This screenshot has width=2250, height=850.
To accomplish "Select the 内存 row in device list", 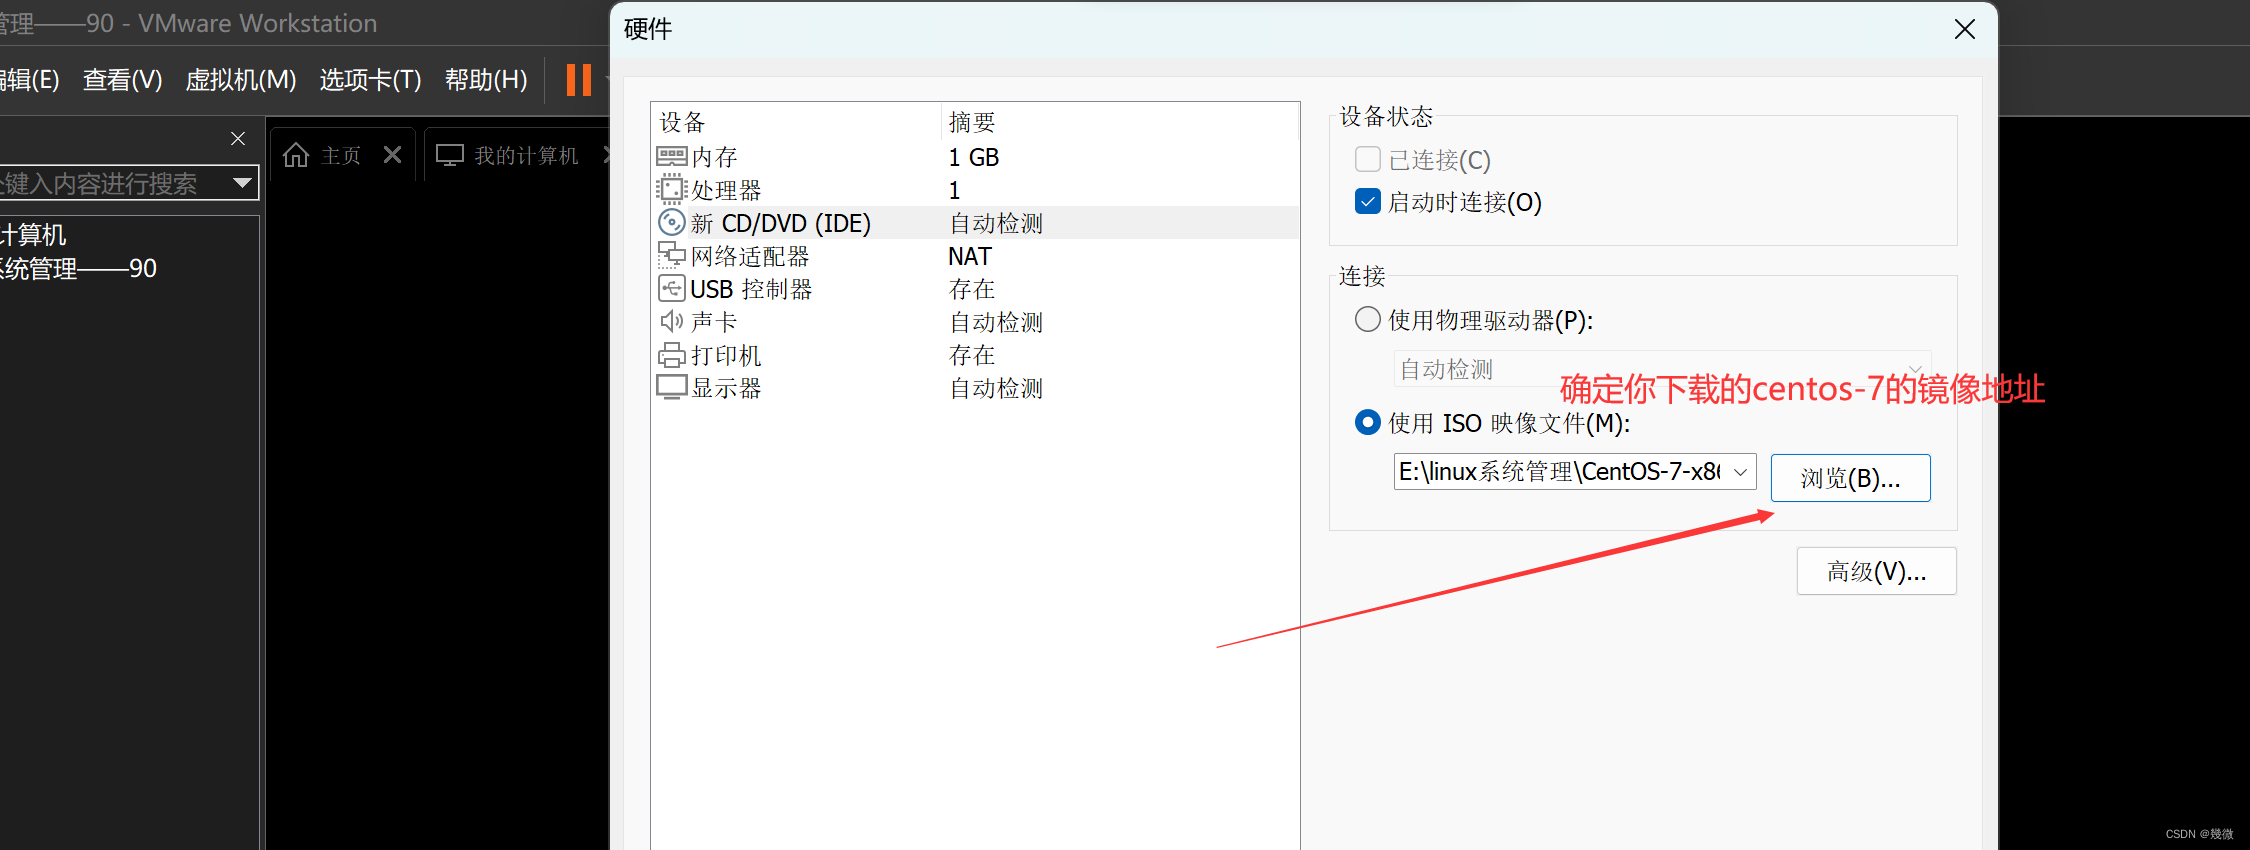I will [x=975, y=156].
